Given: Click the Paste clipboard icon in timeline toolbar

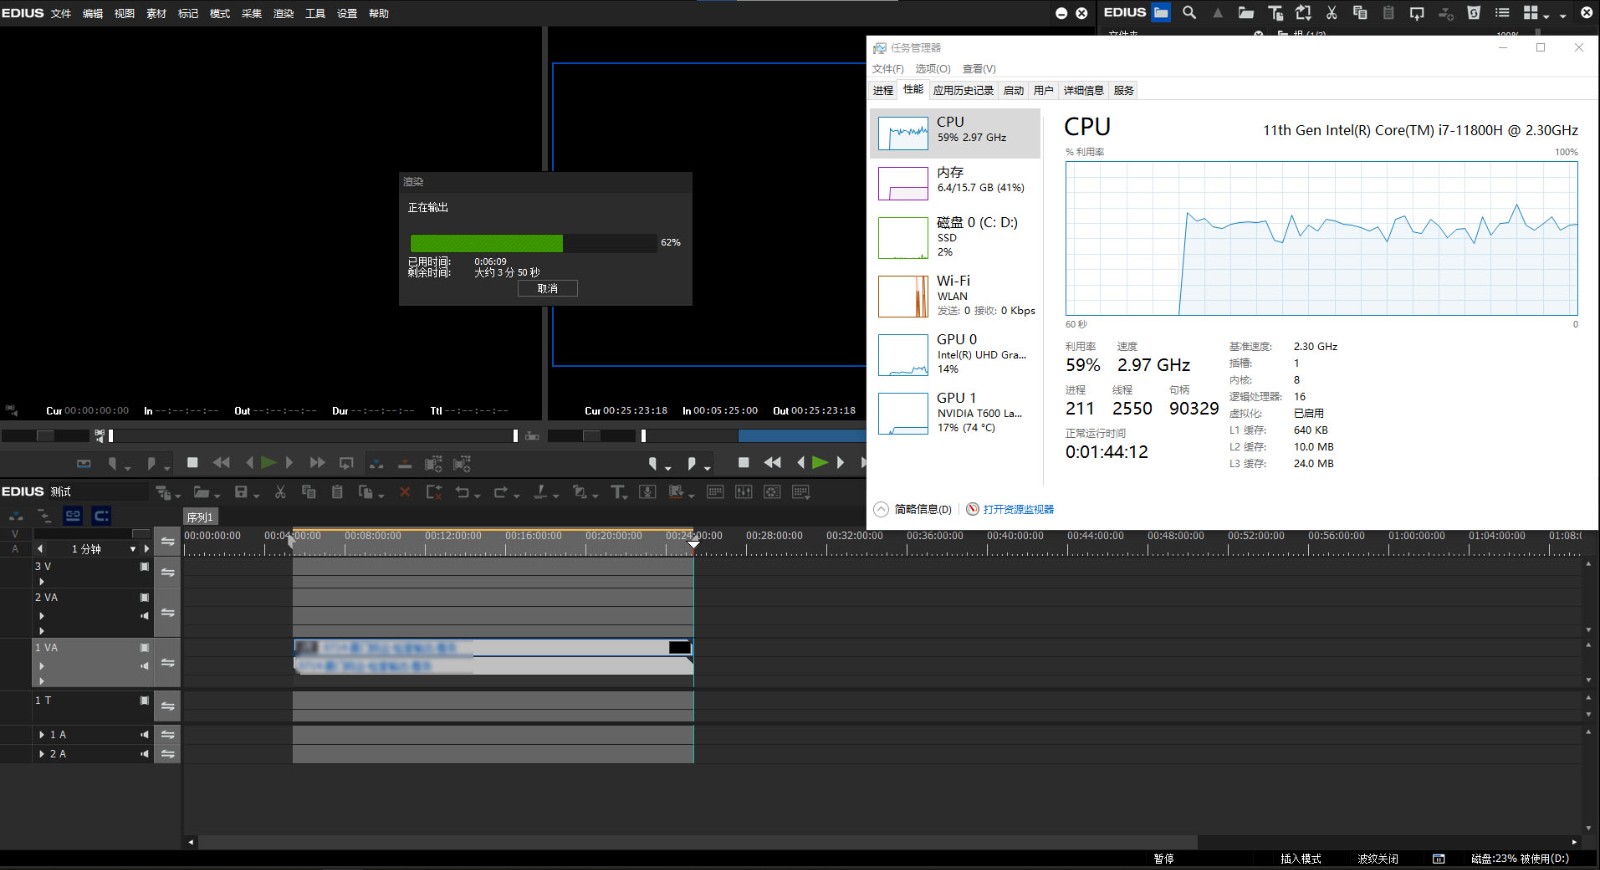Looking at the screenshot, I should (x=337, y=492).
